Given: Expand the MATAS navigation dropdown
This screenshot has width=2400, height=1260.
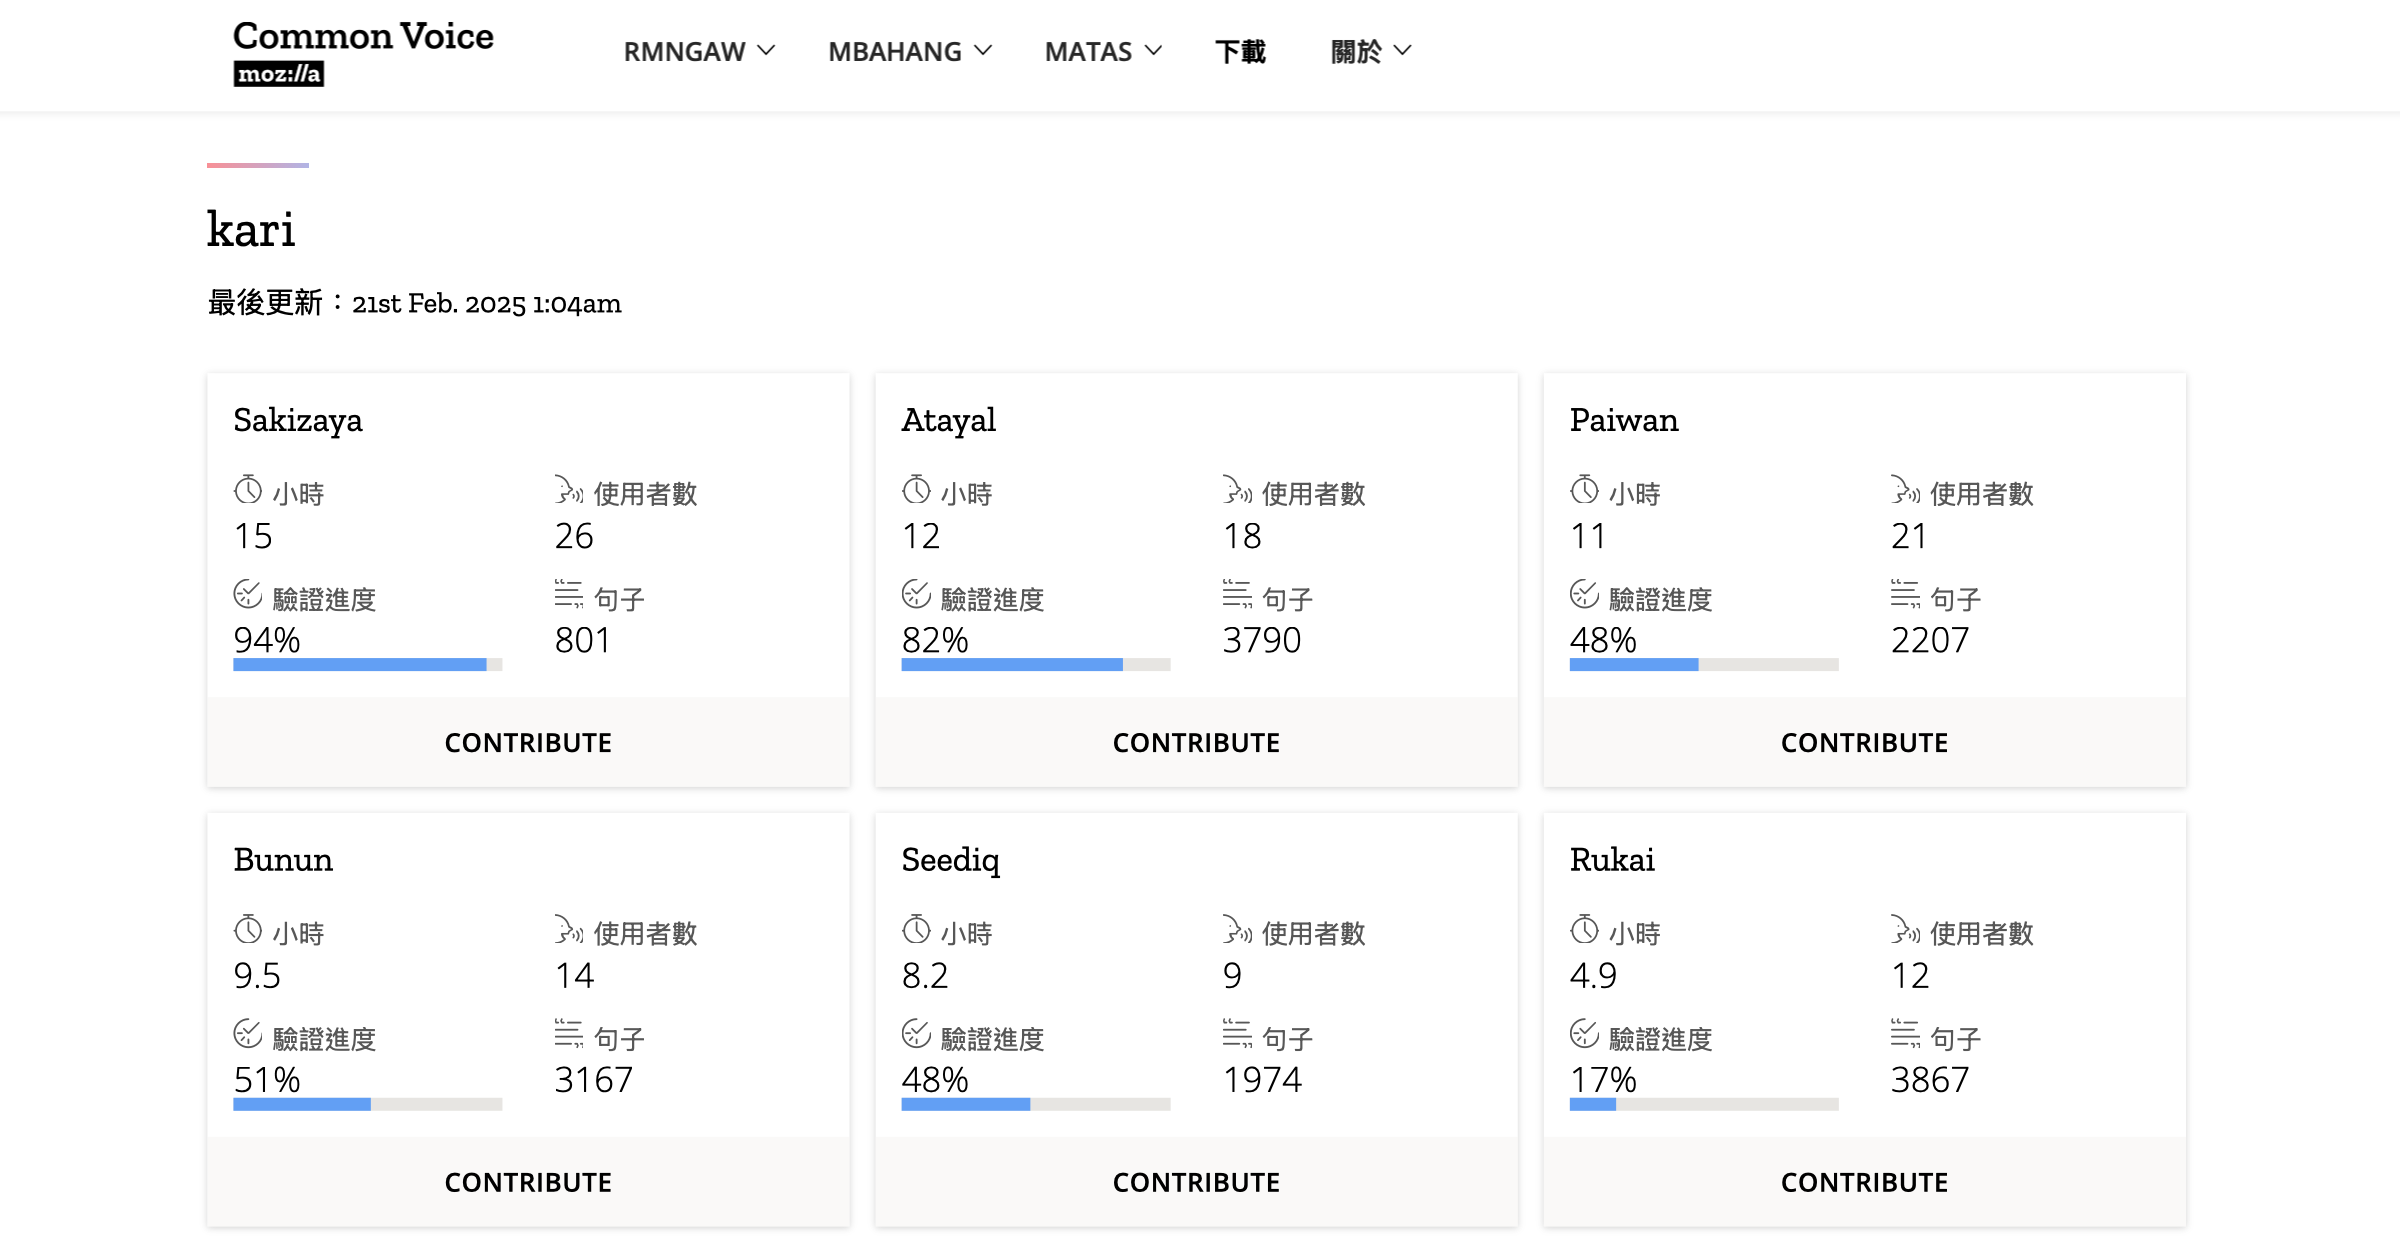Looking at the screenshot, I should pyautogui.click(x=1103, y=52).
